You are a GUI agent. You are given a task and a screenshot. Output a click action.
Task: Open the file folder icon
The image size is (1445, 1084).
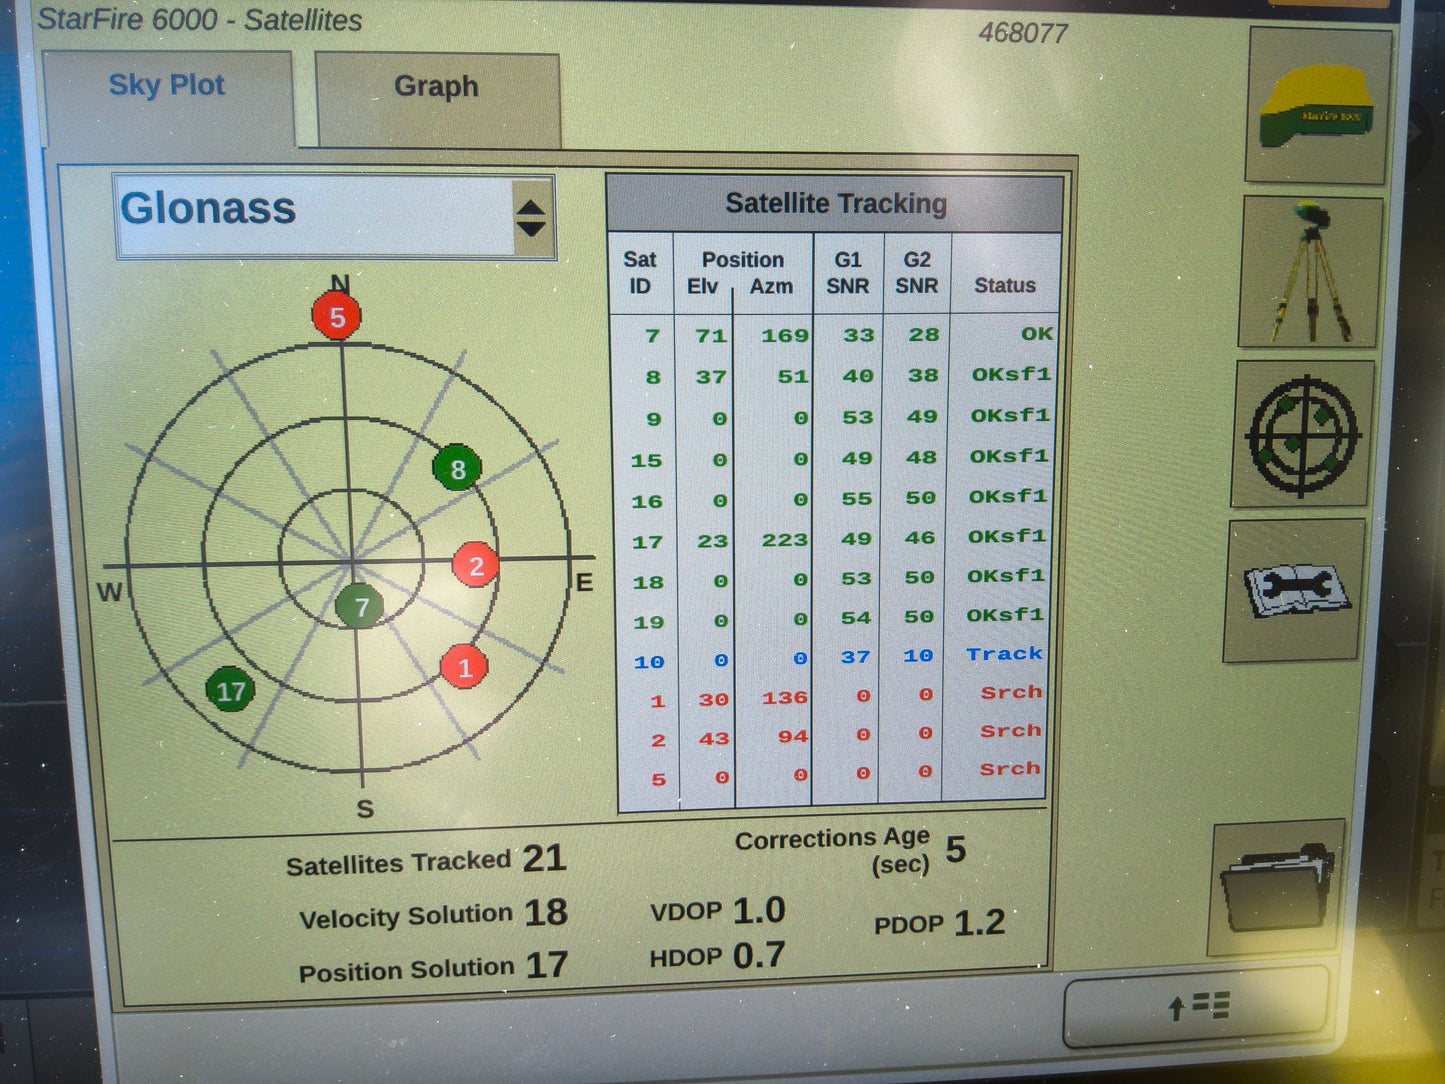coord(1277,885)
